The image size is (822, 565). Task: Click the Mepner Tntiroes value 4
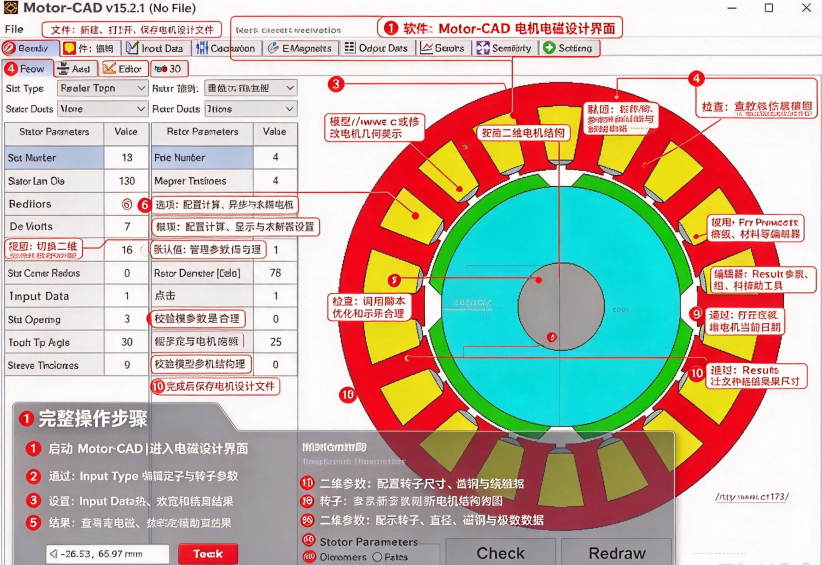tap(276, 181)
